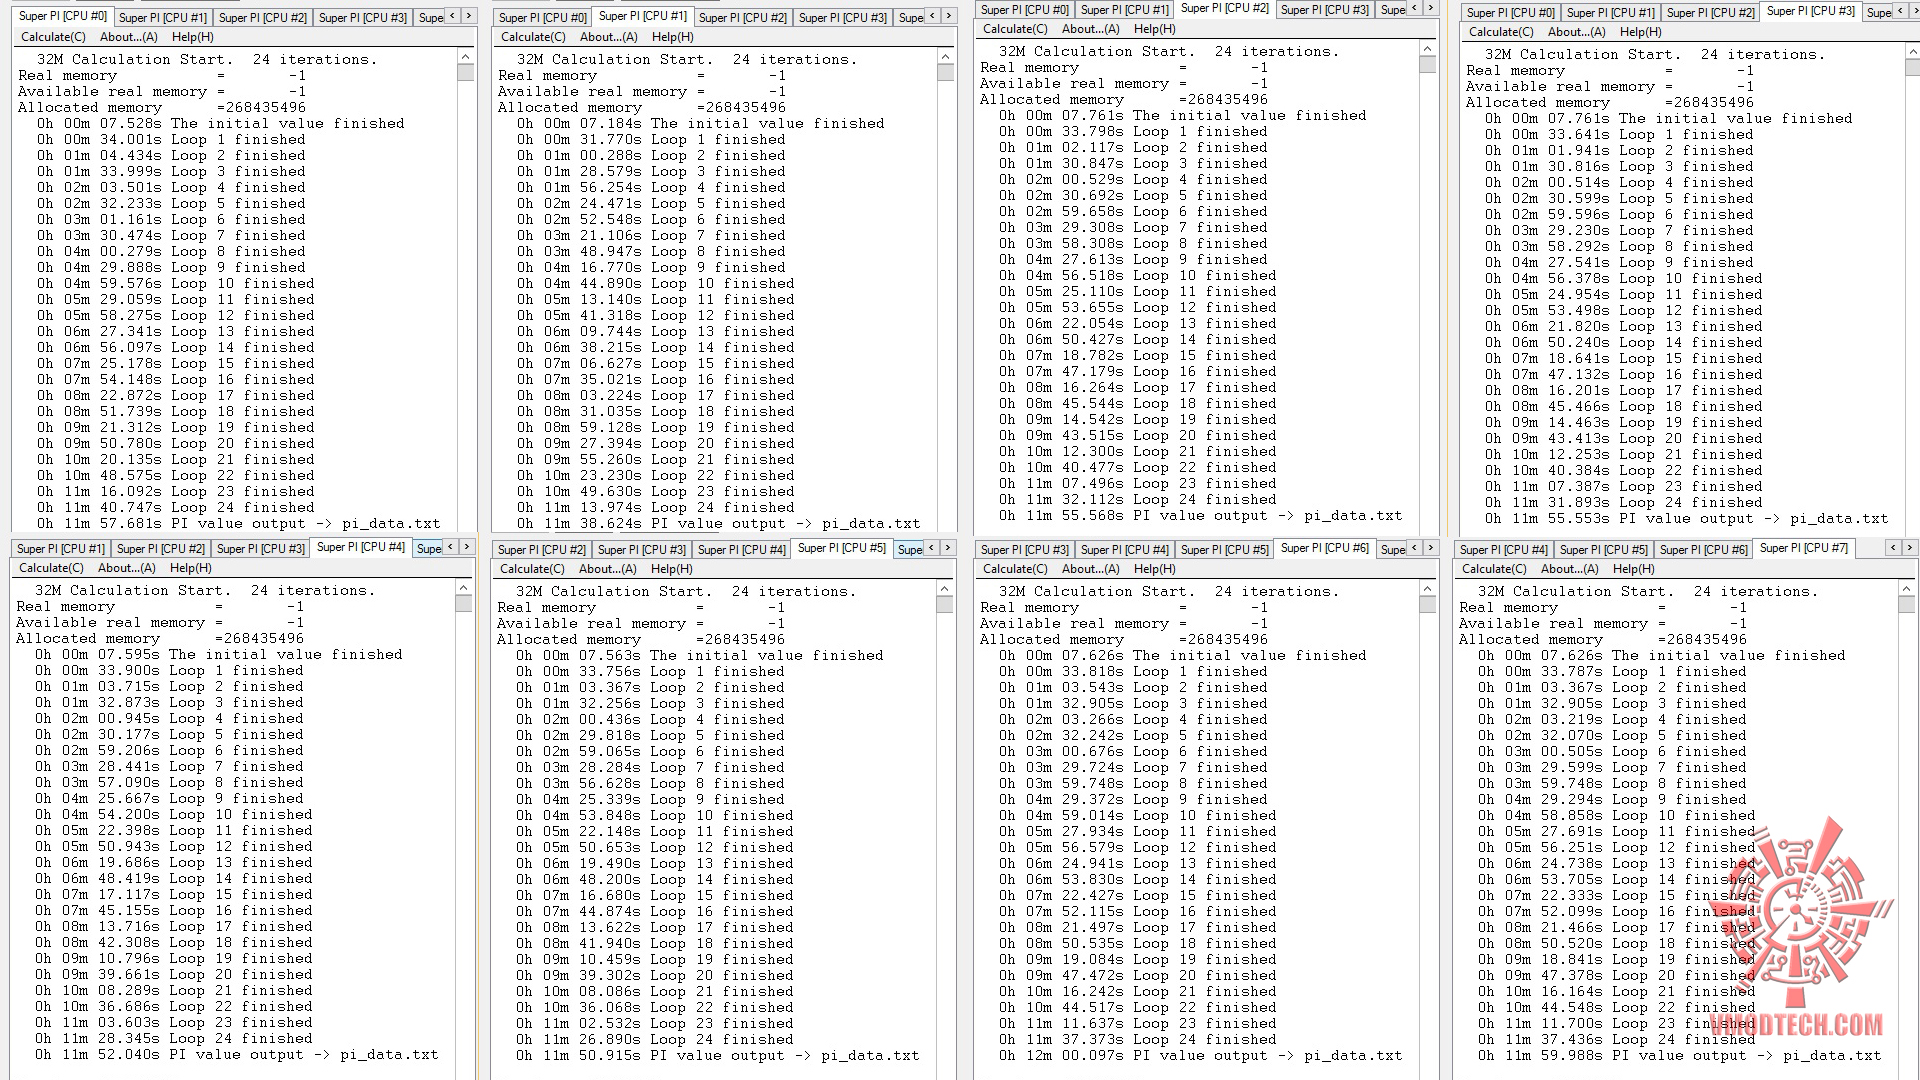Switch to CPU #2 tab in the CPU #5 window
The width and height of the screenshot is (1920, 1080).
click(x=542, y=549)
